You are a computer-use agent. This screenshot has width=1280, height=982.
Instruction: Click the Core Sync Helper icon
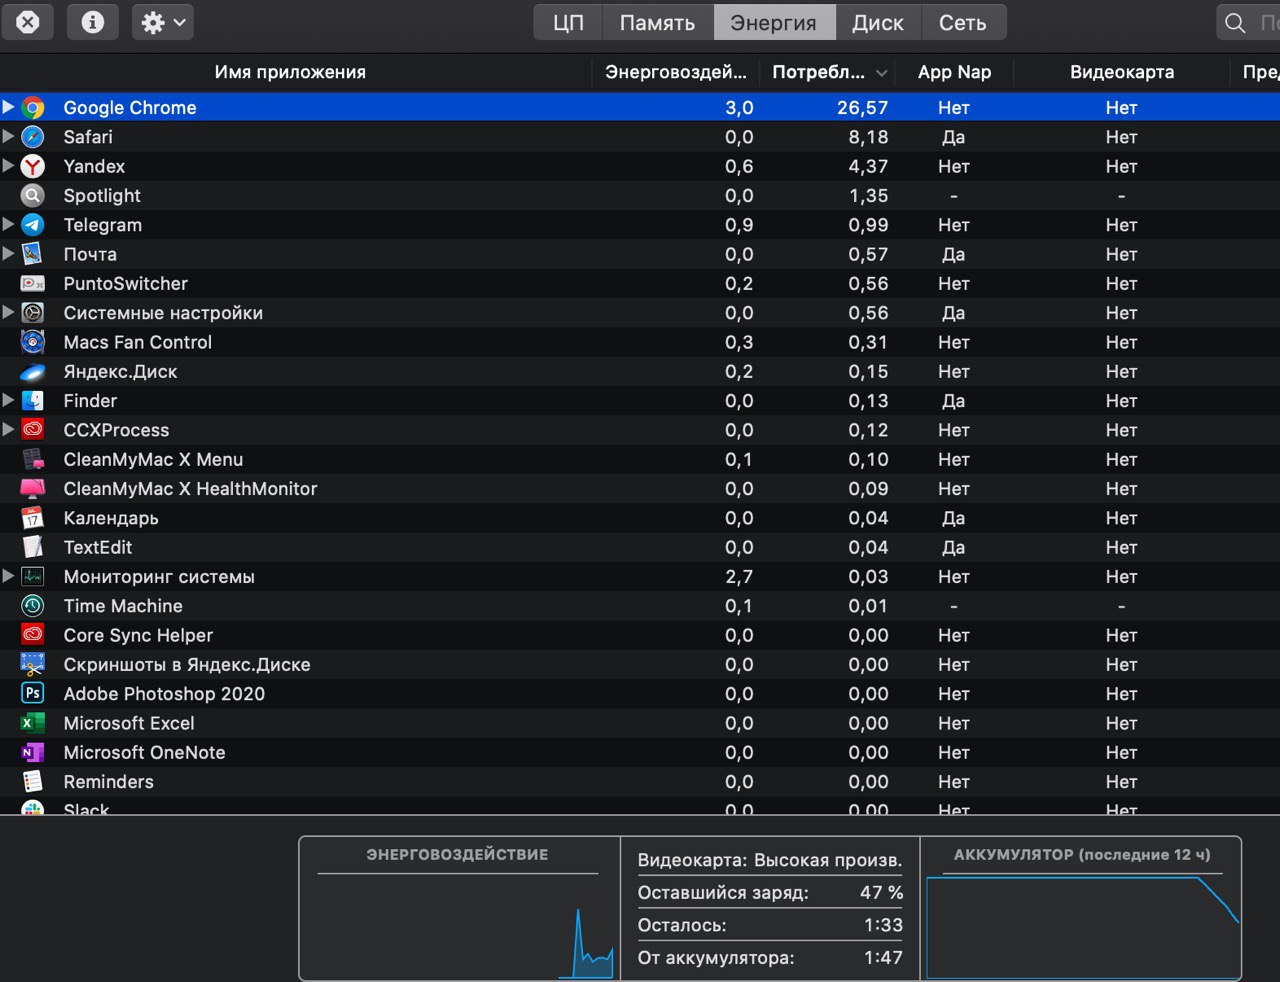pos(33,636)
